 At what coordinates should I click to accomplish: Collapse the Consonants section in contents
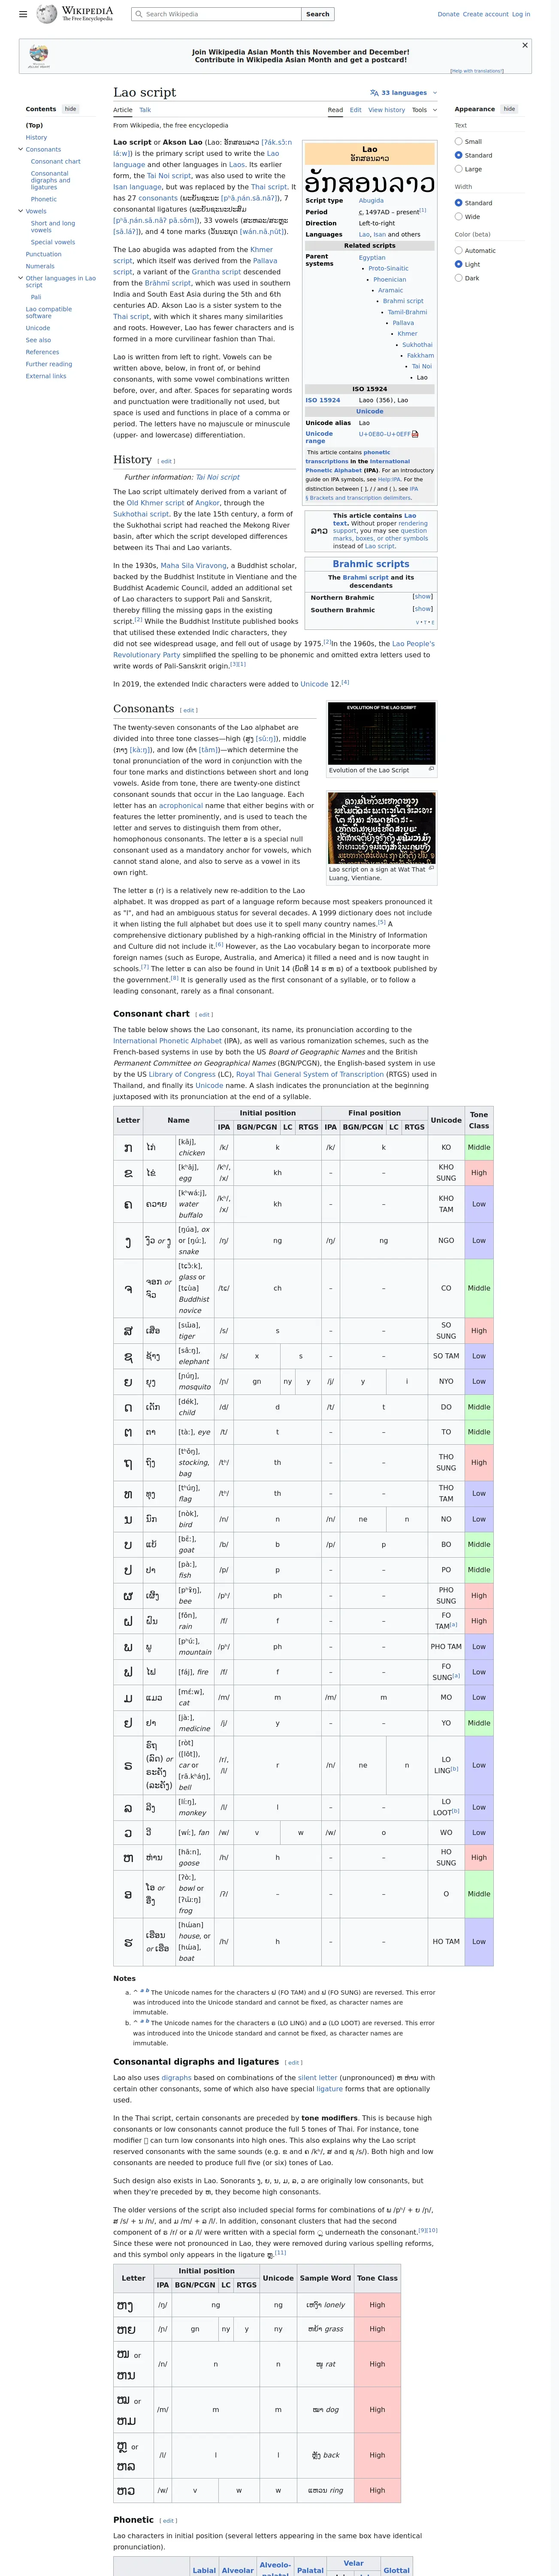pyautogui.click(x=20, y=149)
